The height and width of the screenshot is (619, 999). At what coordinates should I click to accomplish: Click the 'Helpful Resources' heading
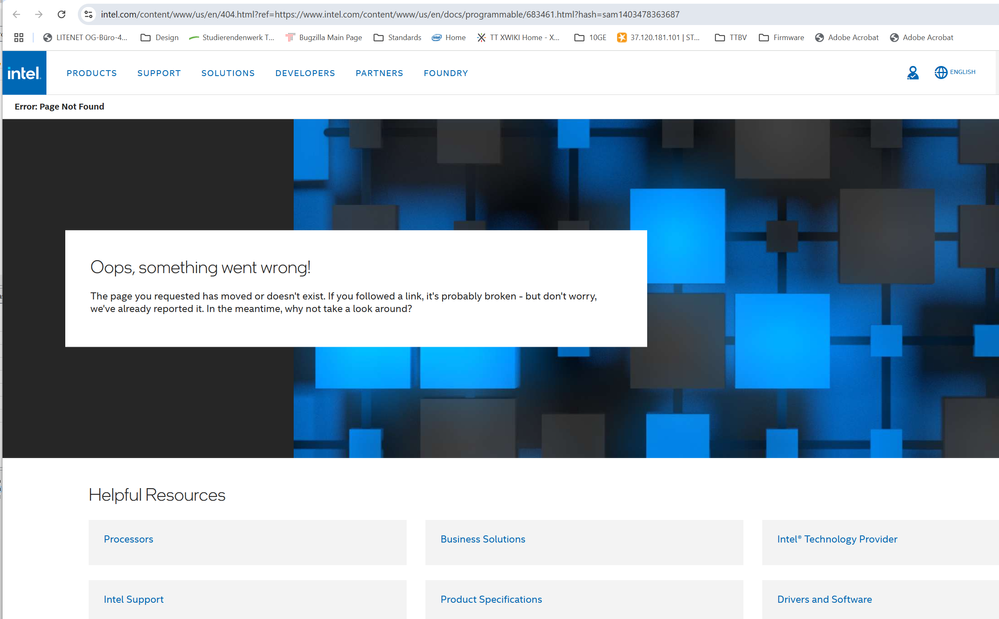157,495
